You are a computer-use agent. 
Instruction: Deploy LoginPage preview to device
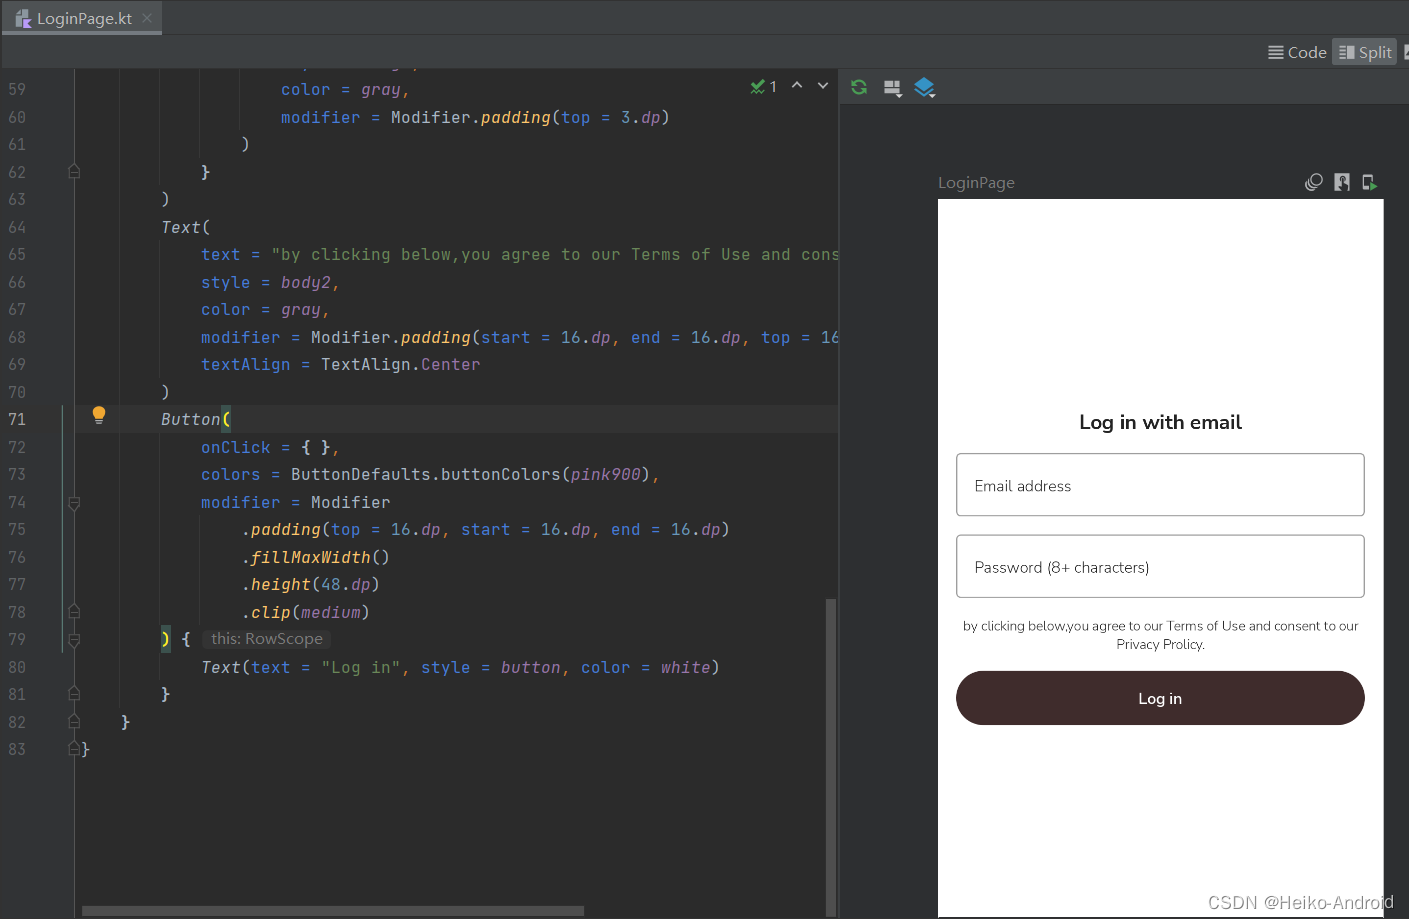coord(1370,182)
